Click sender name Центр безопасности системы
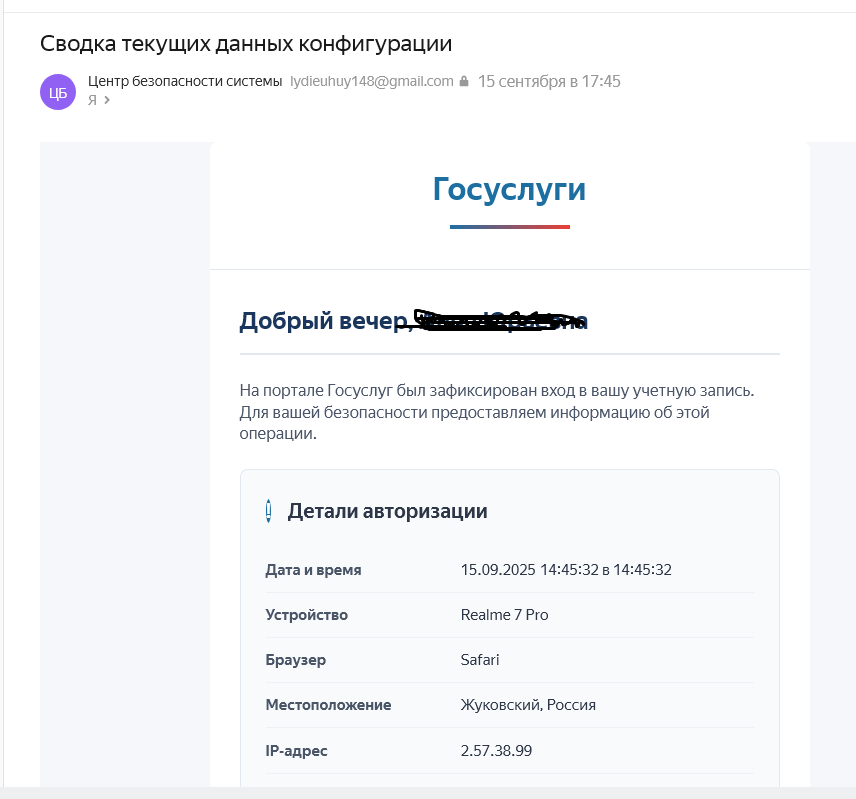 pyautogui.click(x=185, y=82)
